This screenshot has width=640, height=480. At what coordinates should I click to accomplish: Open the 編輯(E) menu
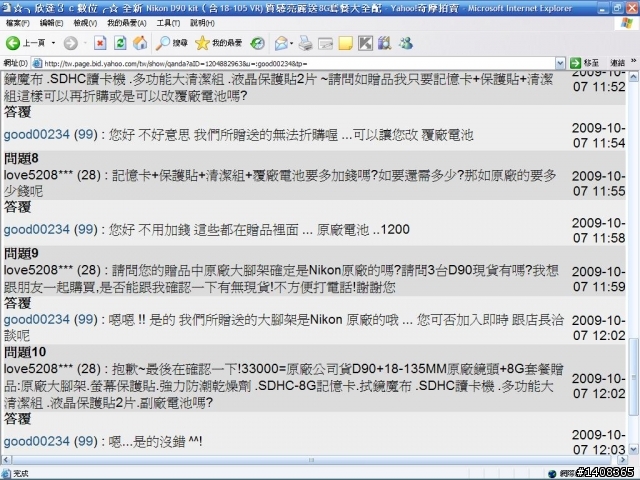point(51,23)
